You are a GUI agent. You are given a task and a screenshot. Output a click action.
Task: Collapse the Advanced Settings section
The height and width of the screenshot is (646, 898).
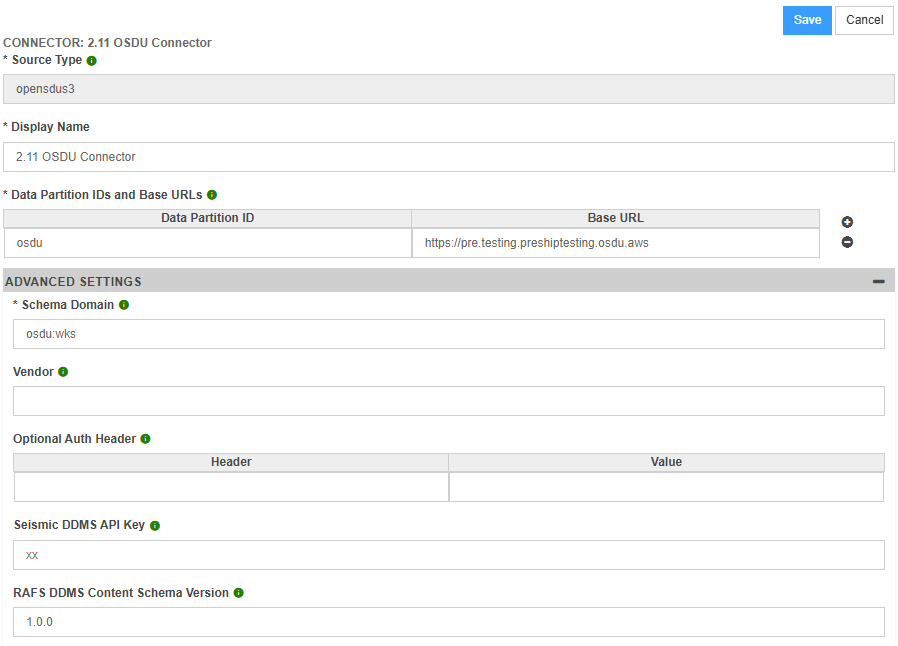point(879,281)
